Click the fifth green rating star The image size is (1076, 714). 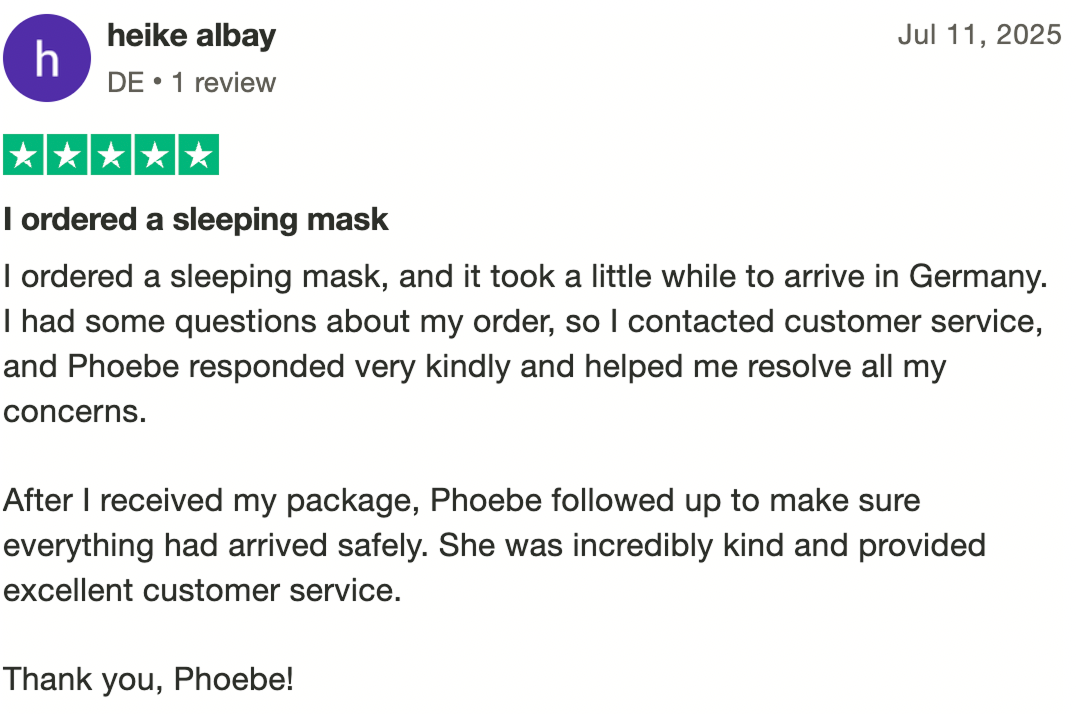[199, 154]
